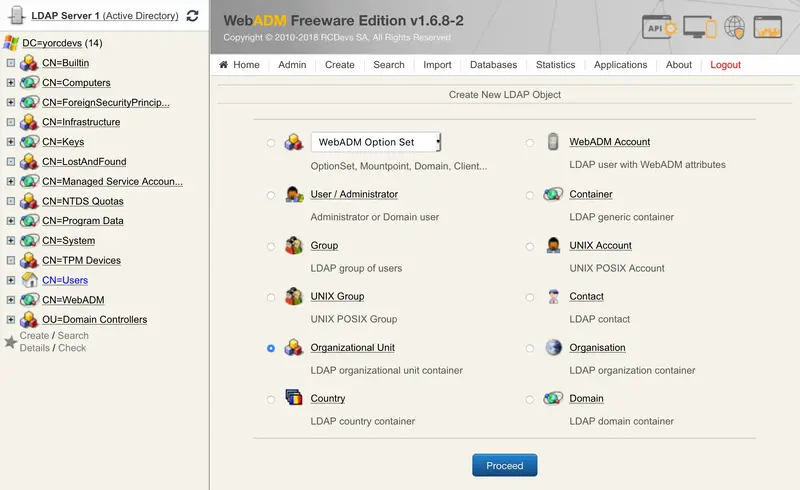Open the Search menu

[x=389, y=65]
